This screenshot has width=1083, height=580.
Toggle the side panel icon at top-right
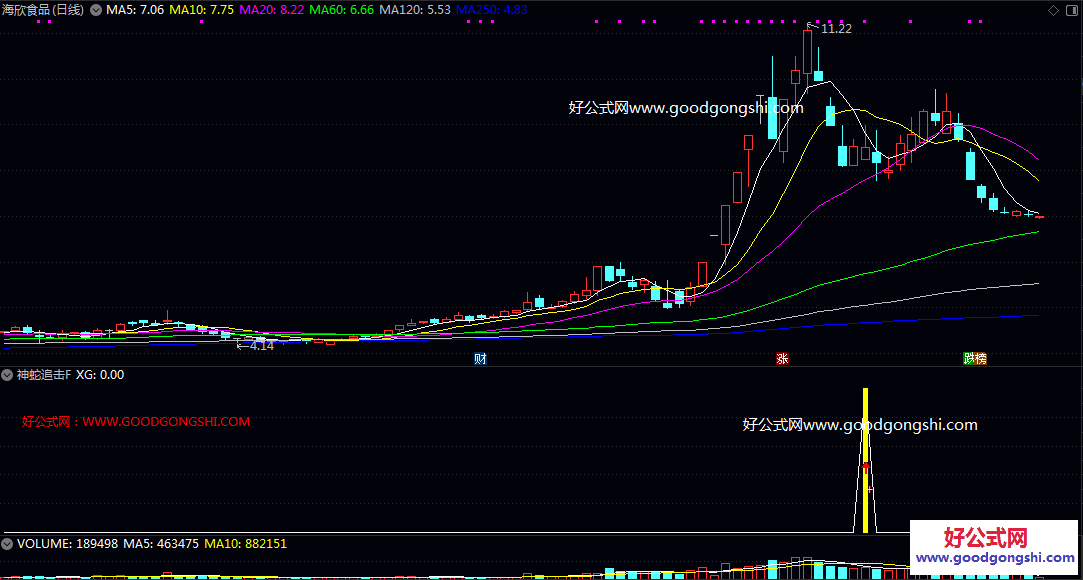[x=1071, y=10]
